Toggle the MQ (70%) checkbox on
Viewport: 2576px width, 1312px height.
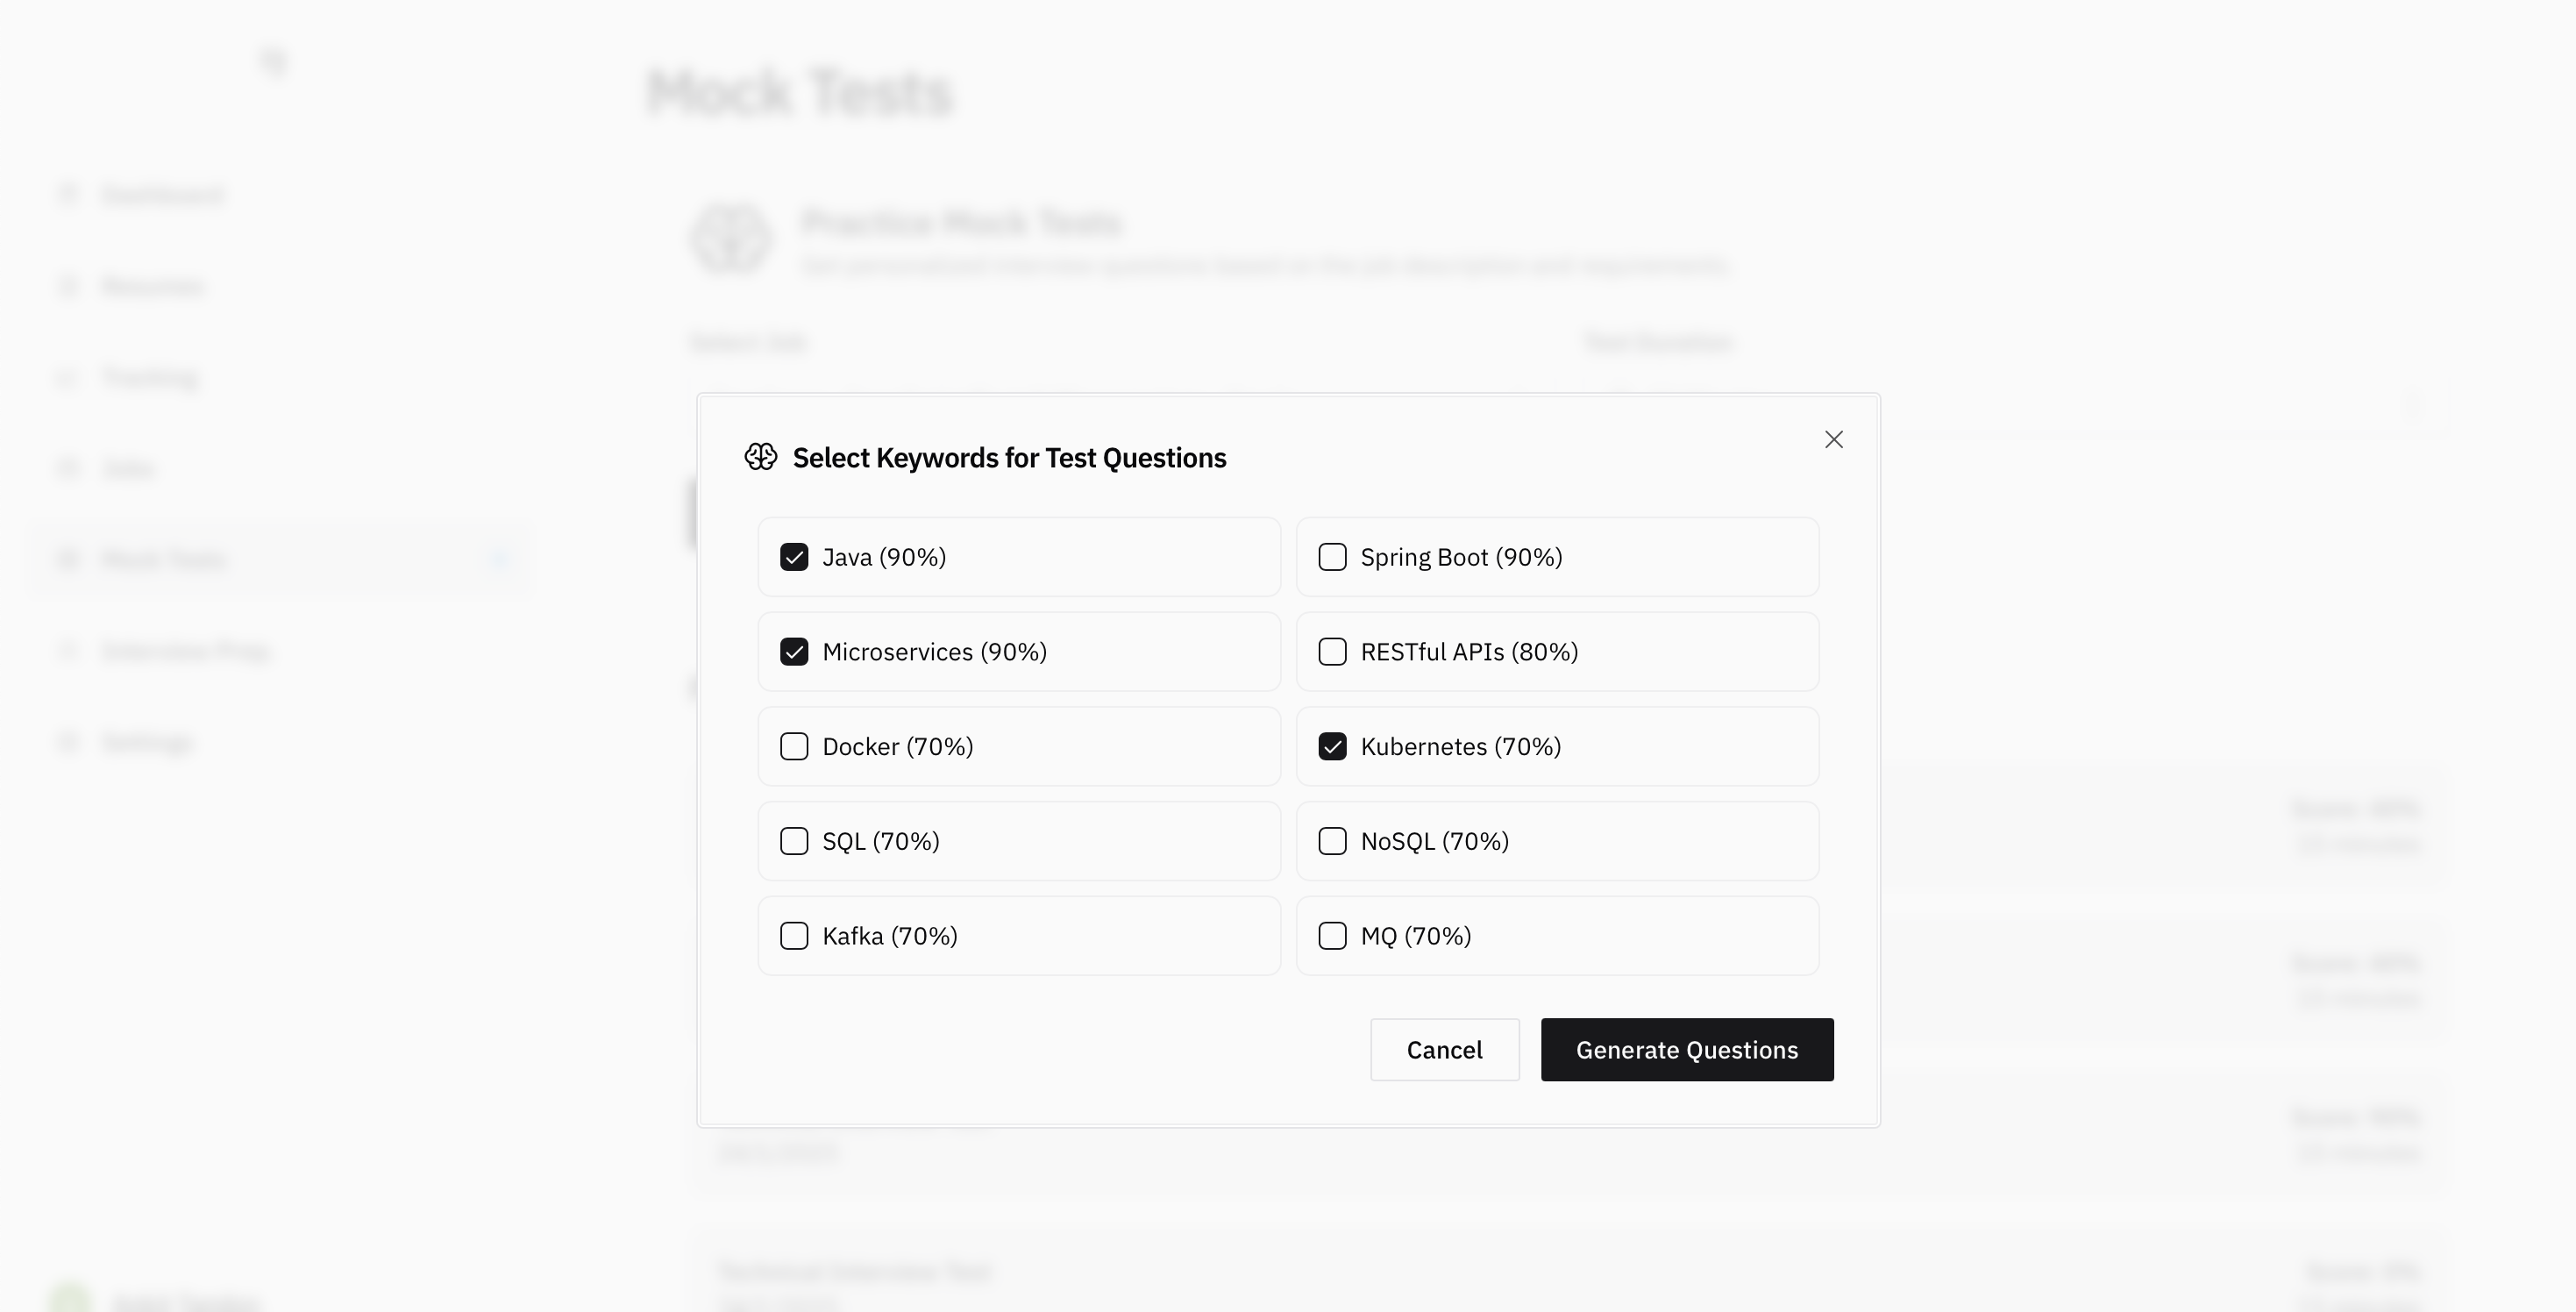1332,936
